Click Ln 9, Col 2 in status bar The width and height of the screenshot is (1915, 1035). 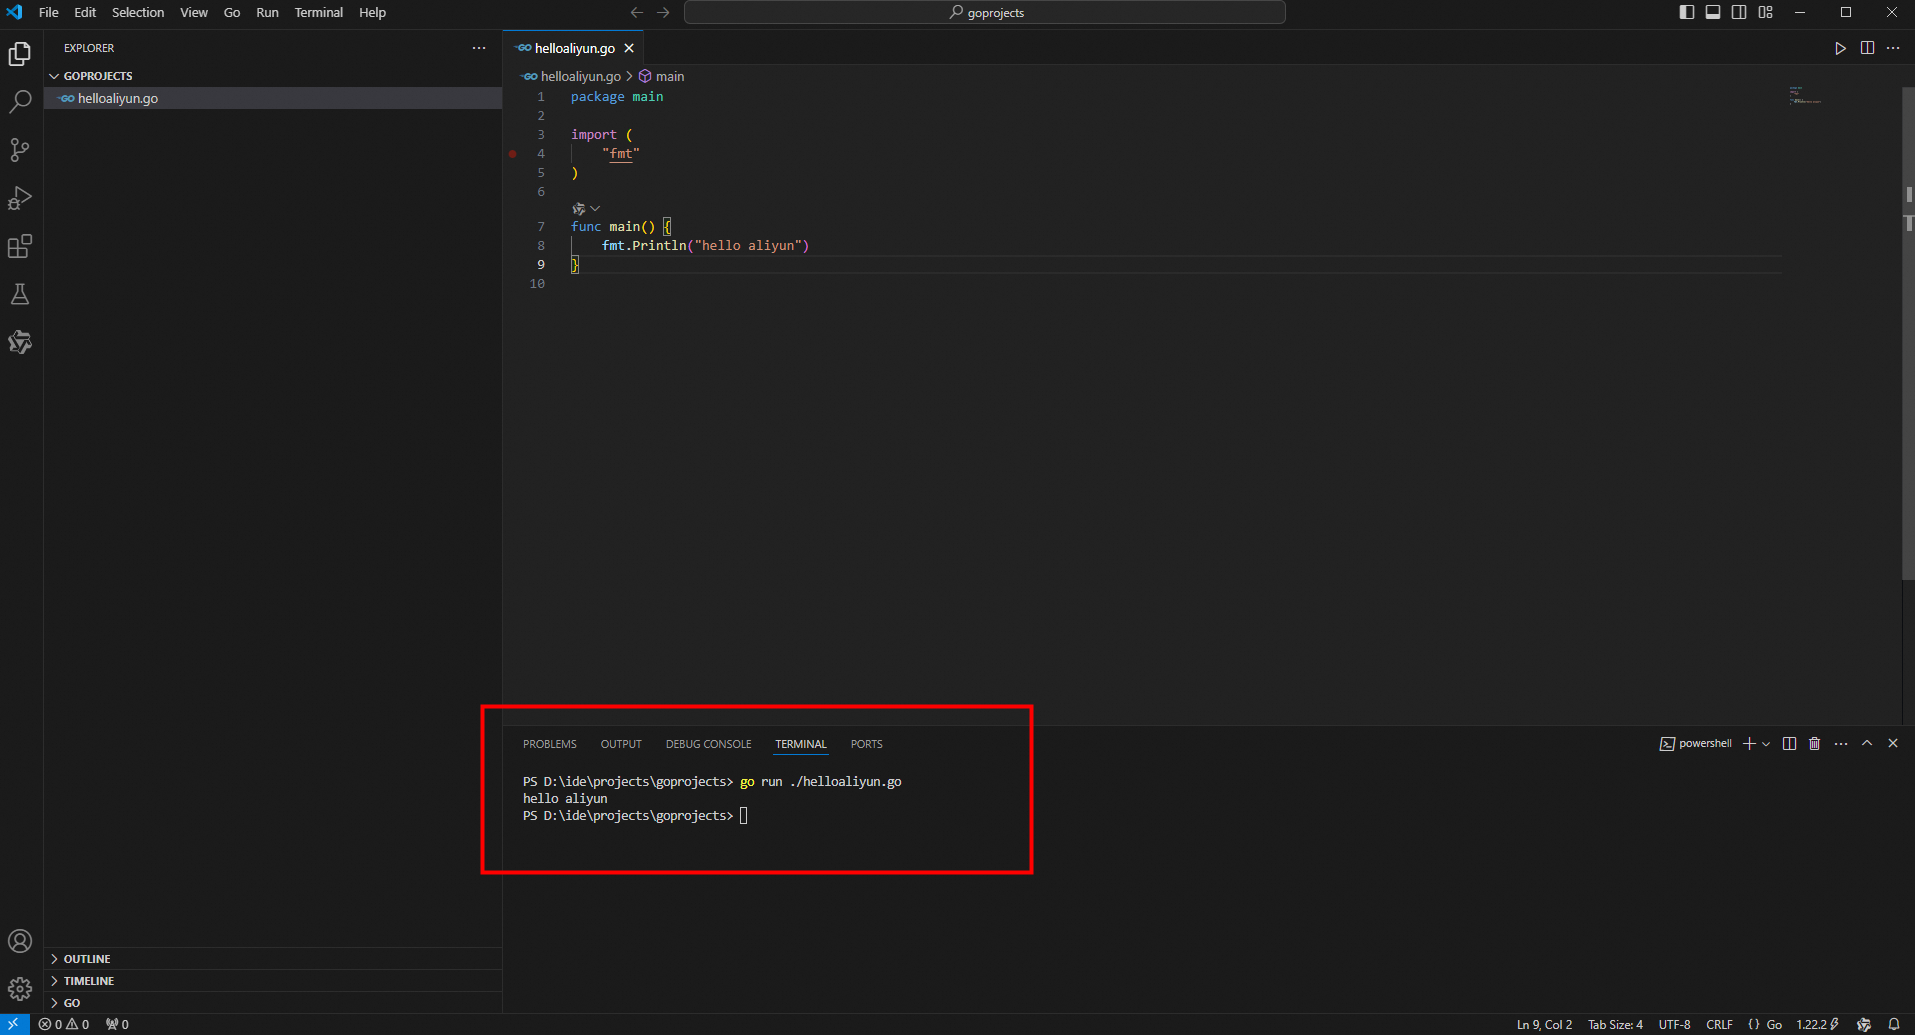[x=1544, y=1024]
